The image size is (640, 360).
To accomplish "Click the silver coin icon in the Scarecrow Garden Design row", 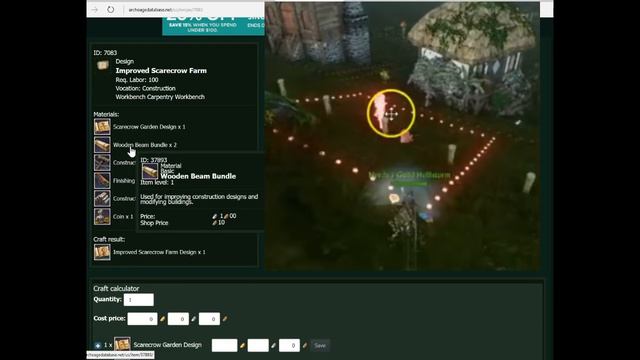I will 273,345.
